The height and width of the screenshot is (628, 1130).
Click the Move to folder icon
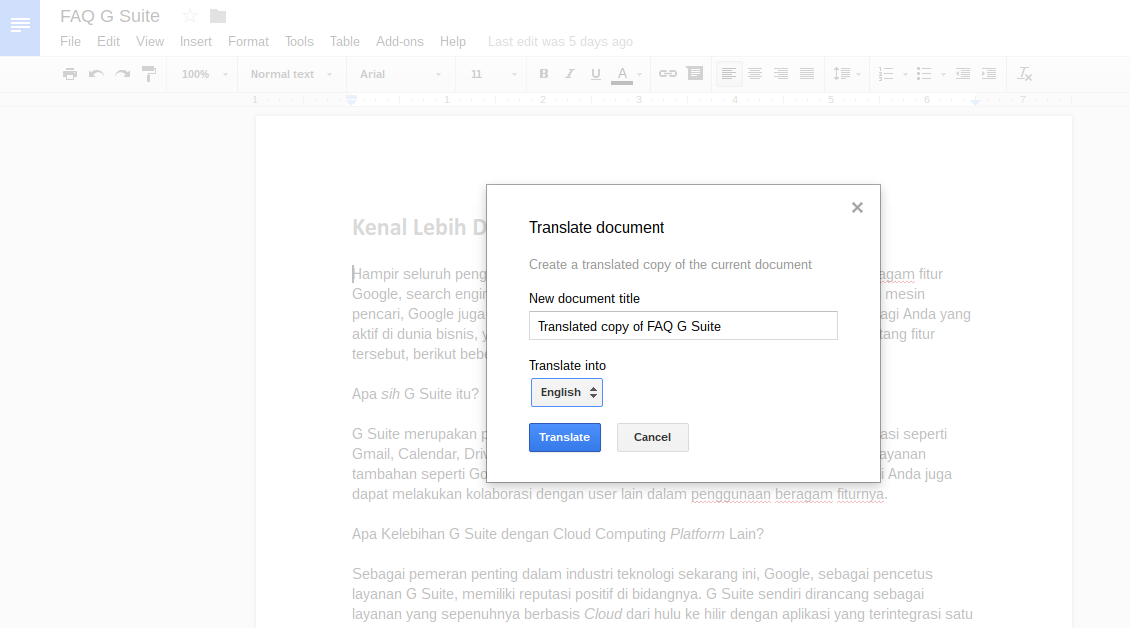click(x=218, y=16)
